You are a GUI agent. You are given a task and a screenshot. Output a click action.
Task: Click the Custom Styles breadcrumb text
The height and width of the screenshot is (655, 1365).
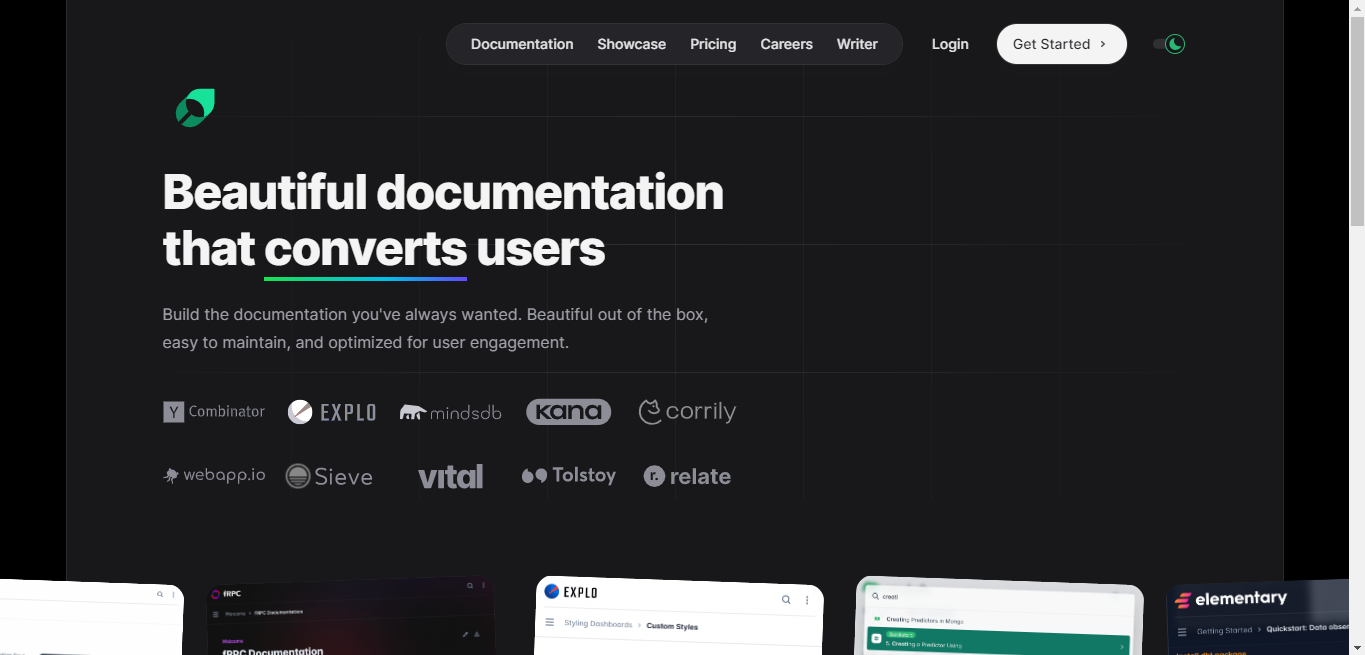tap(672, 627)
